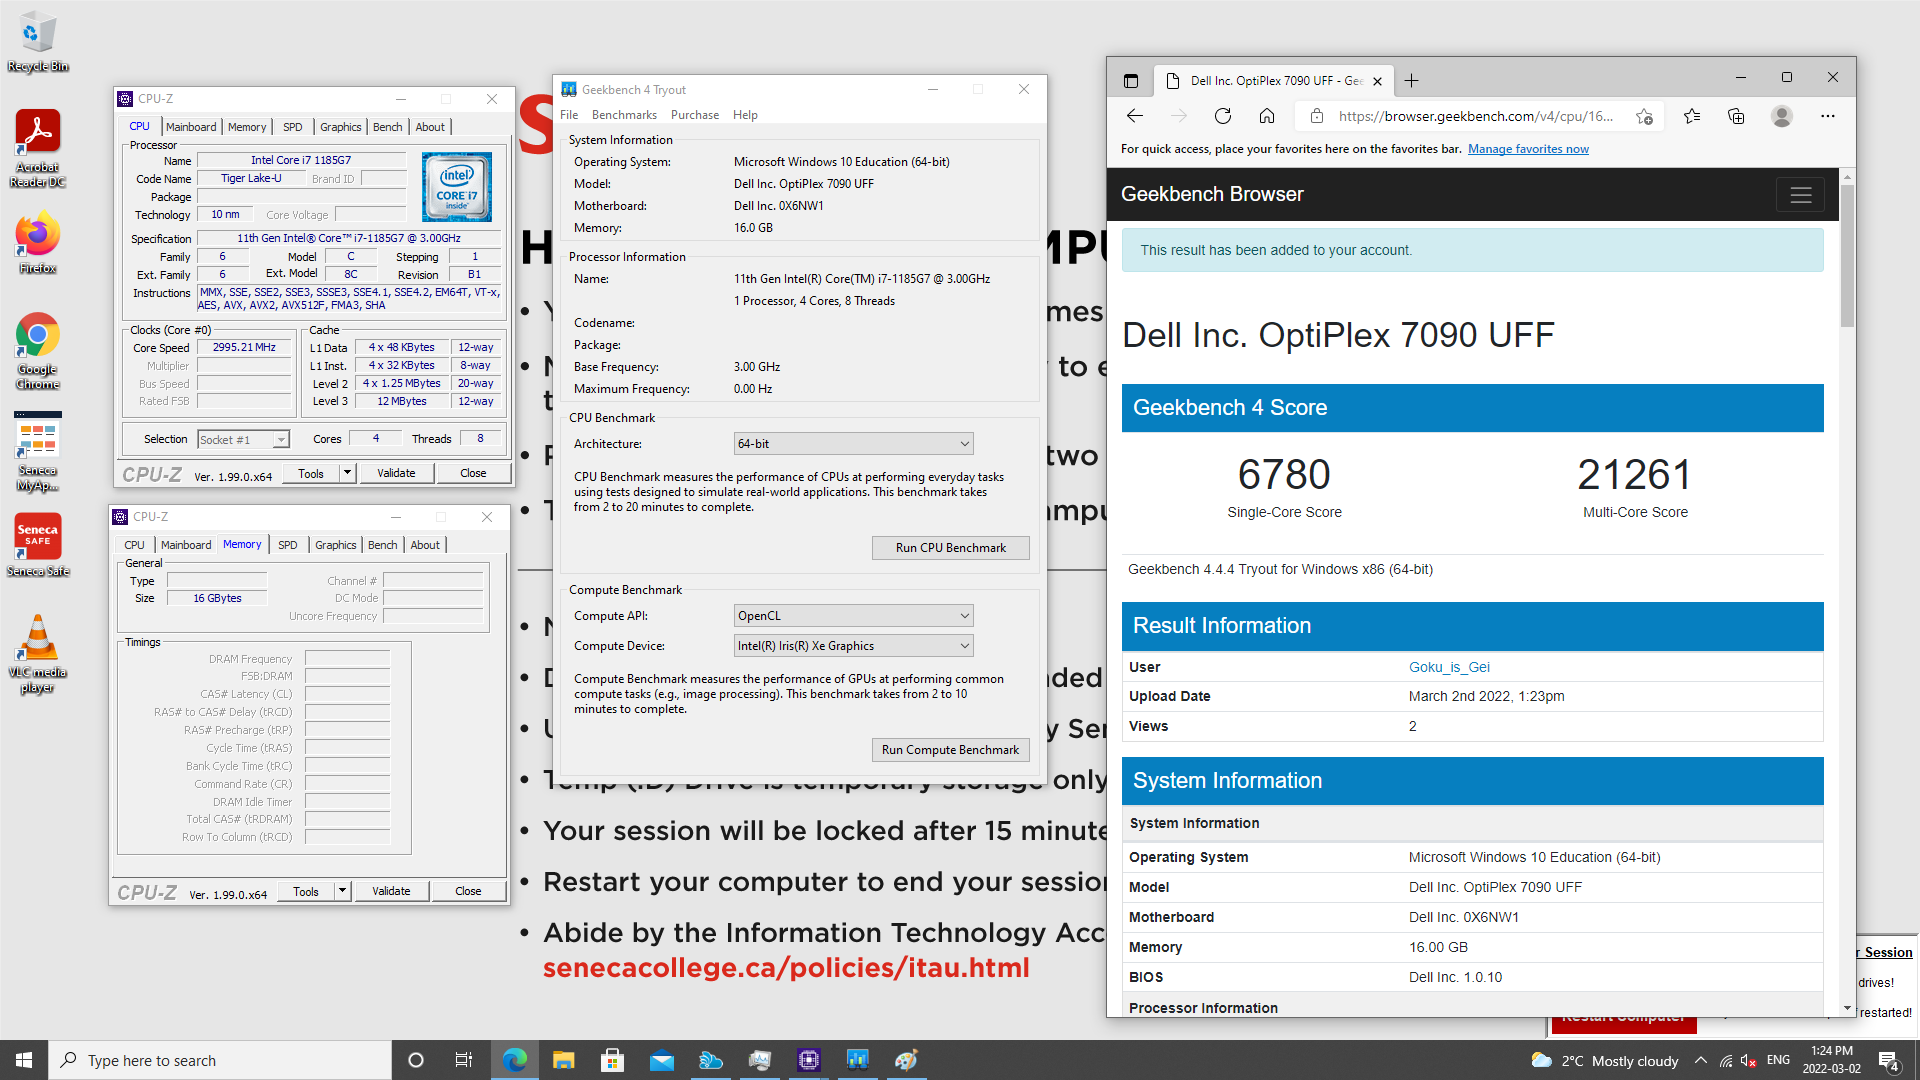Switch to Mainboard tab in top CPU-Z
The height and width of the screenshot is (1080, 1920).
(x=191, y=127)
